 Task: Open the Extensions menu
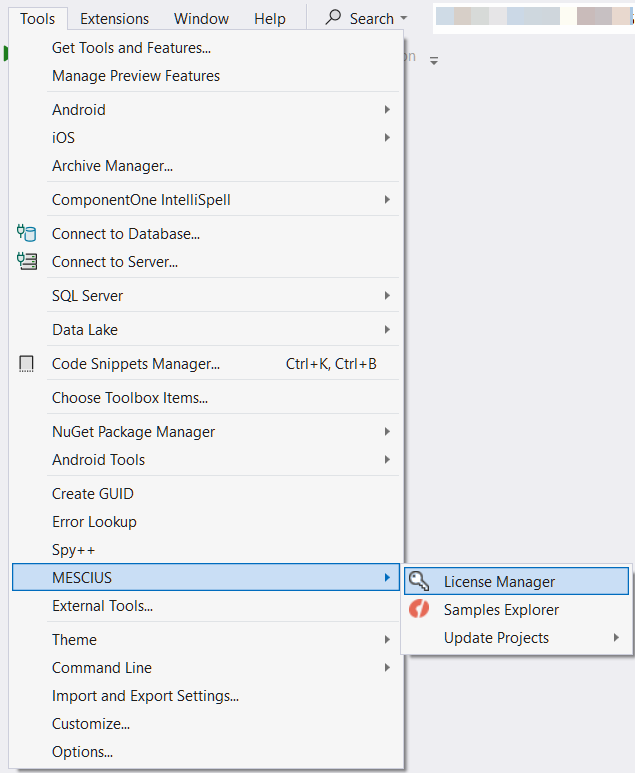[114, 19]
